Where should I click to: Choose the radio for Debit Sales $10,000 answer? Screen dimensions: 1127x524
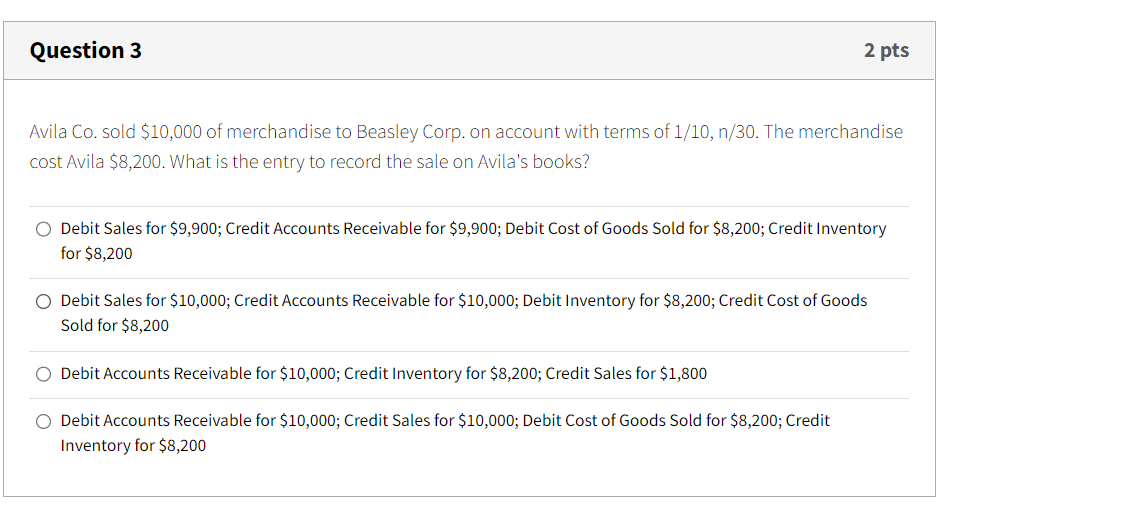pos(44,301)
